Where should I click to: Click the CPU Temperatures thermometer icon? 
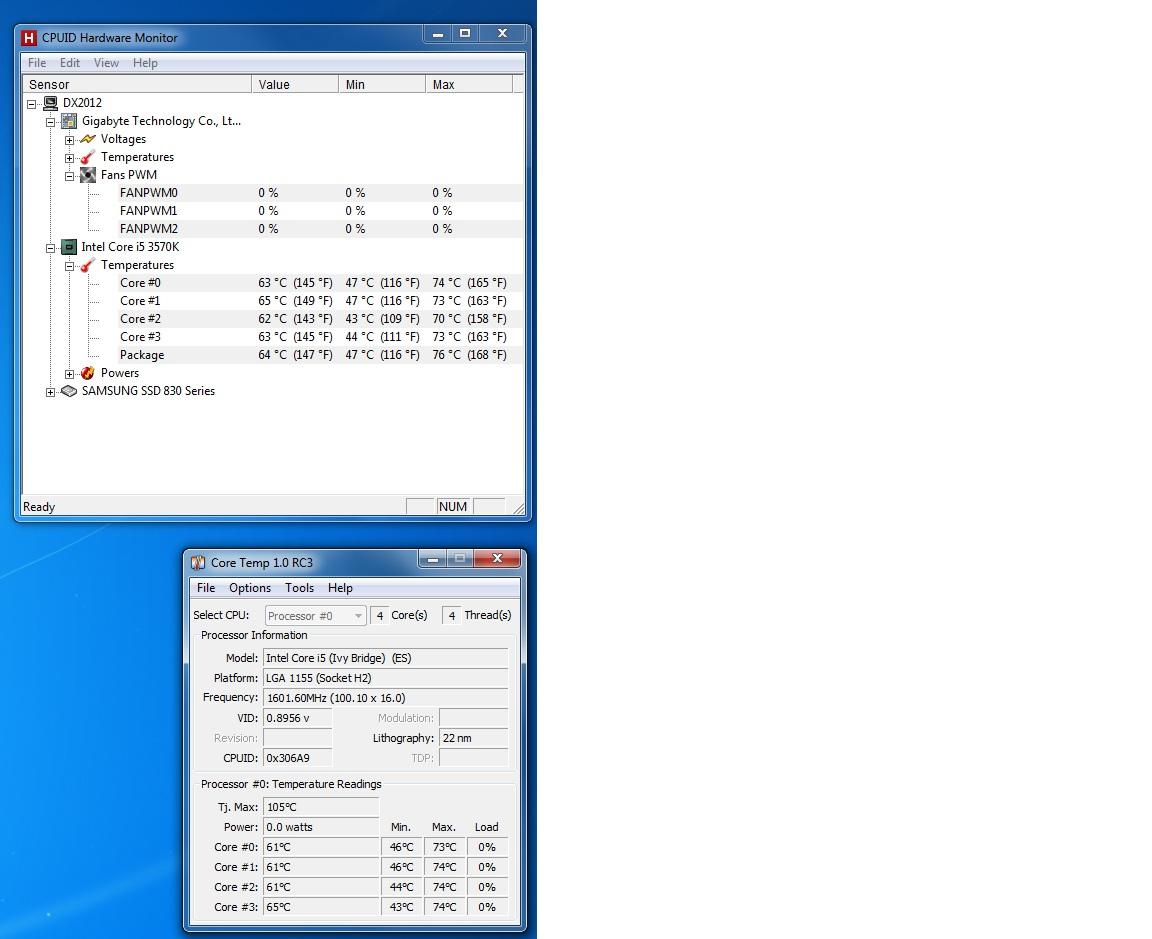click(x=88, y=265)
